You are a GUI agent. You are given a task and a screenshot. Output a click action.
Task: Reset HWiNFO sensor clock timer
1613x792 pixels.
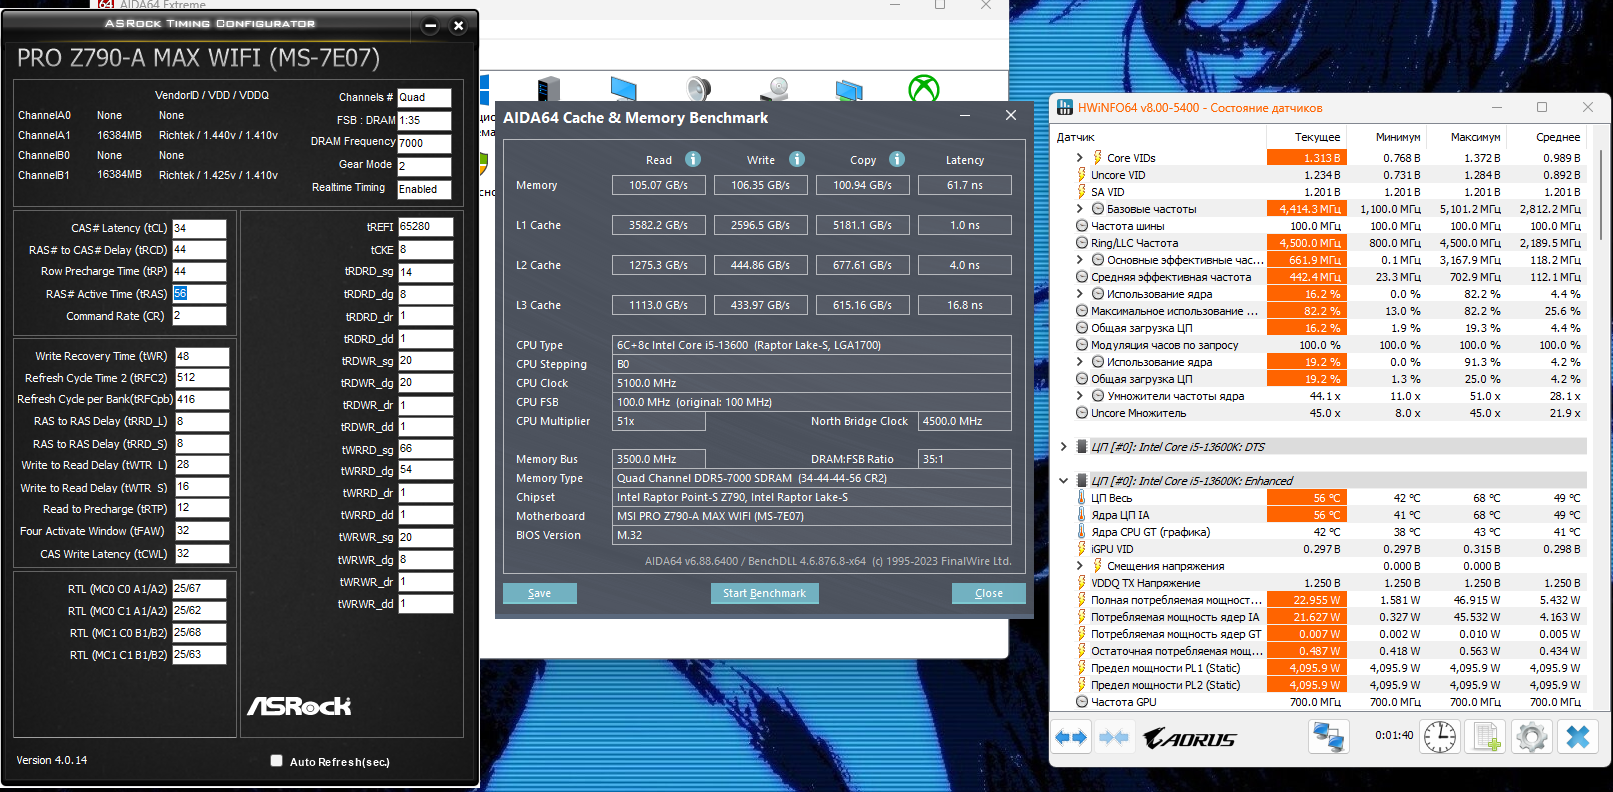coord(1440,738)
